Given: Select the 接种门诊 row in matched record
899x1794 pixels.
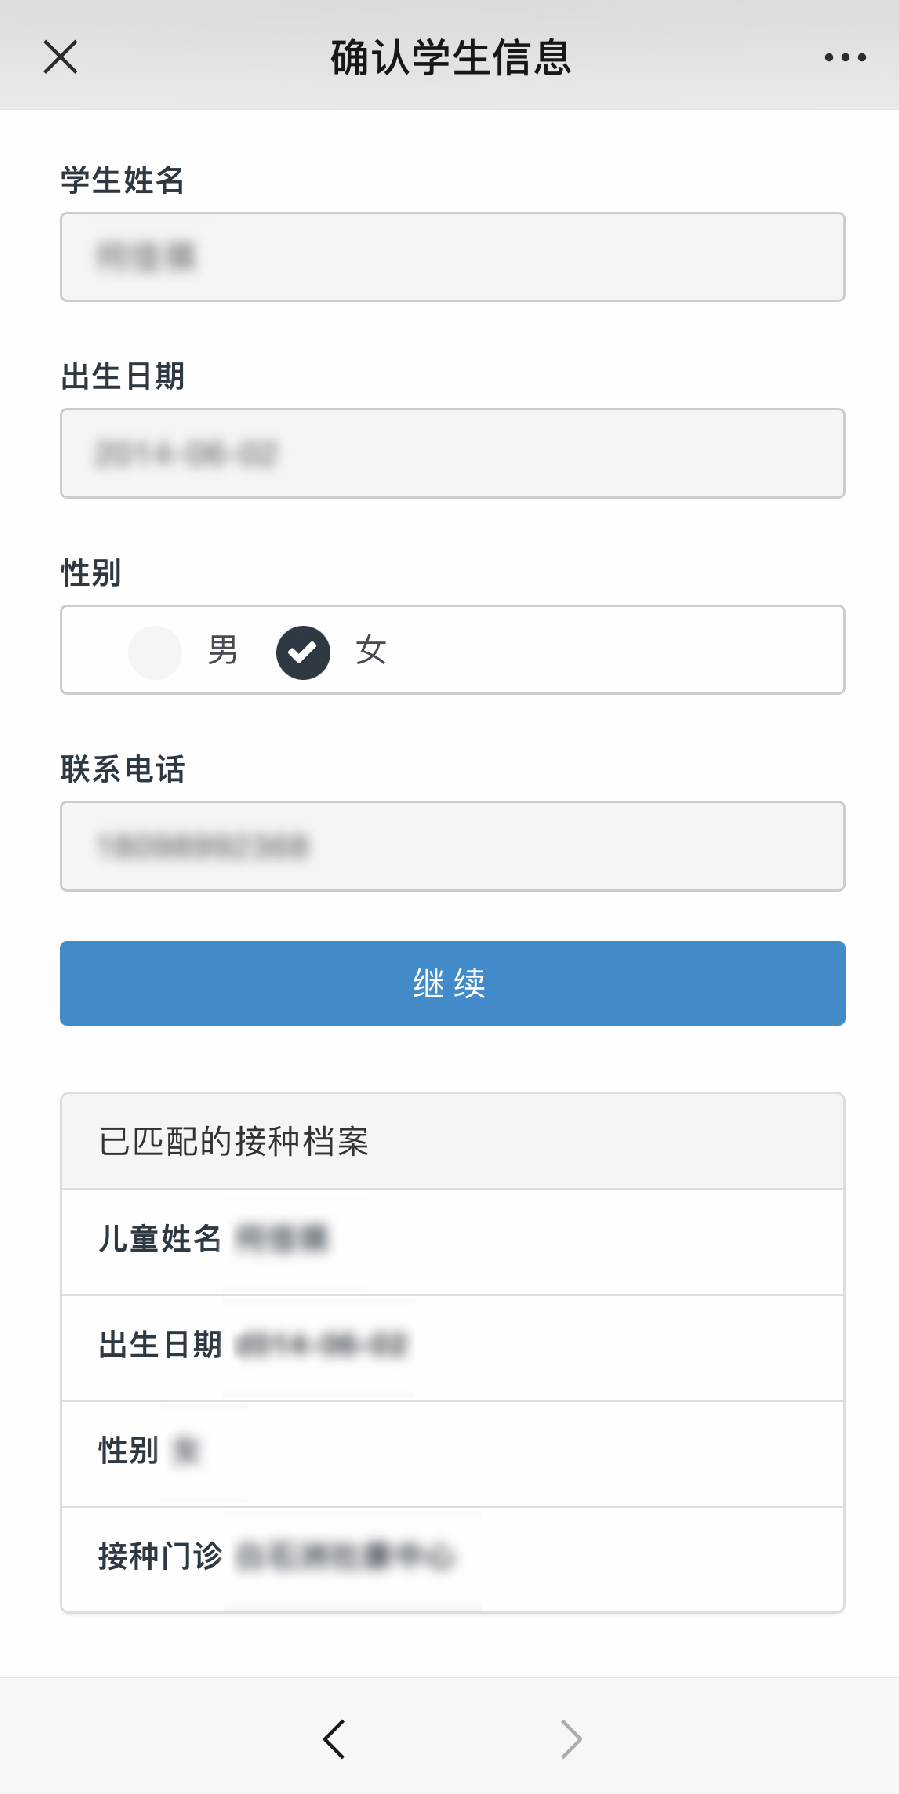Looking at the screenshot, I should coord(453,1558).
